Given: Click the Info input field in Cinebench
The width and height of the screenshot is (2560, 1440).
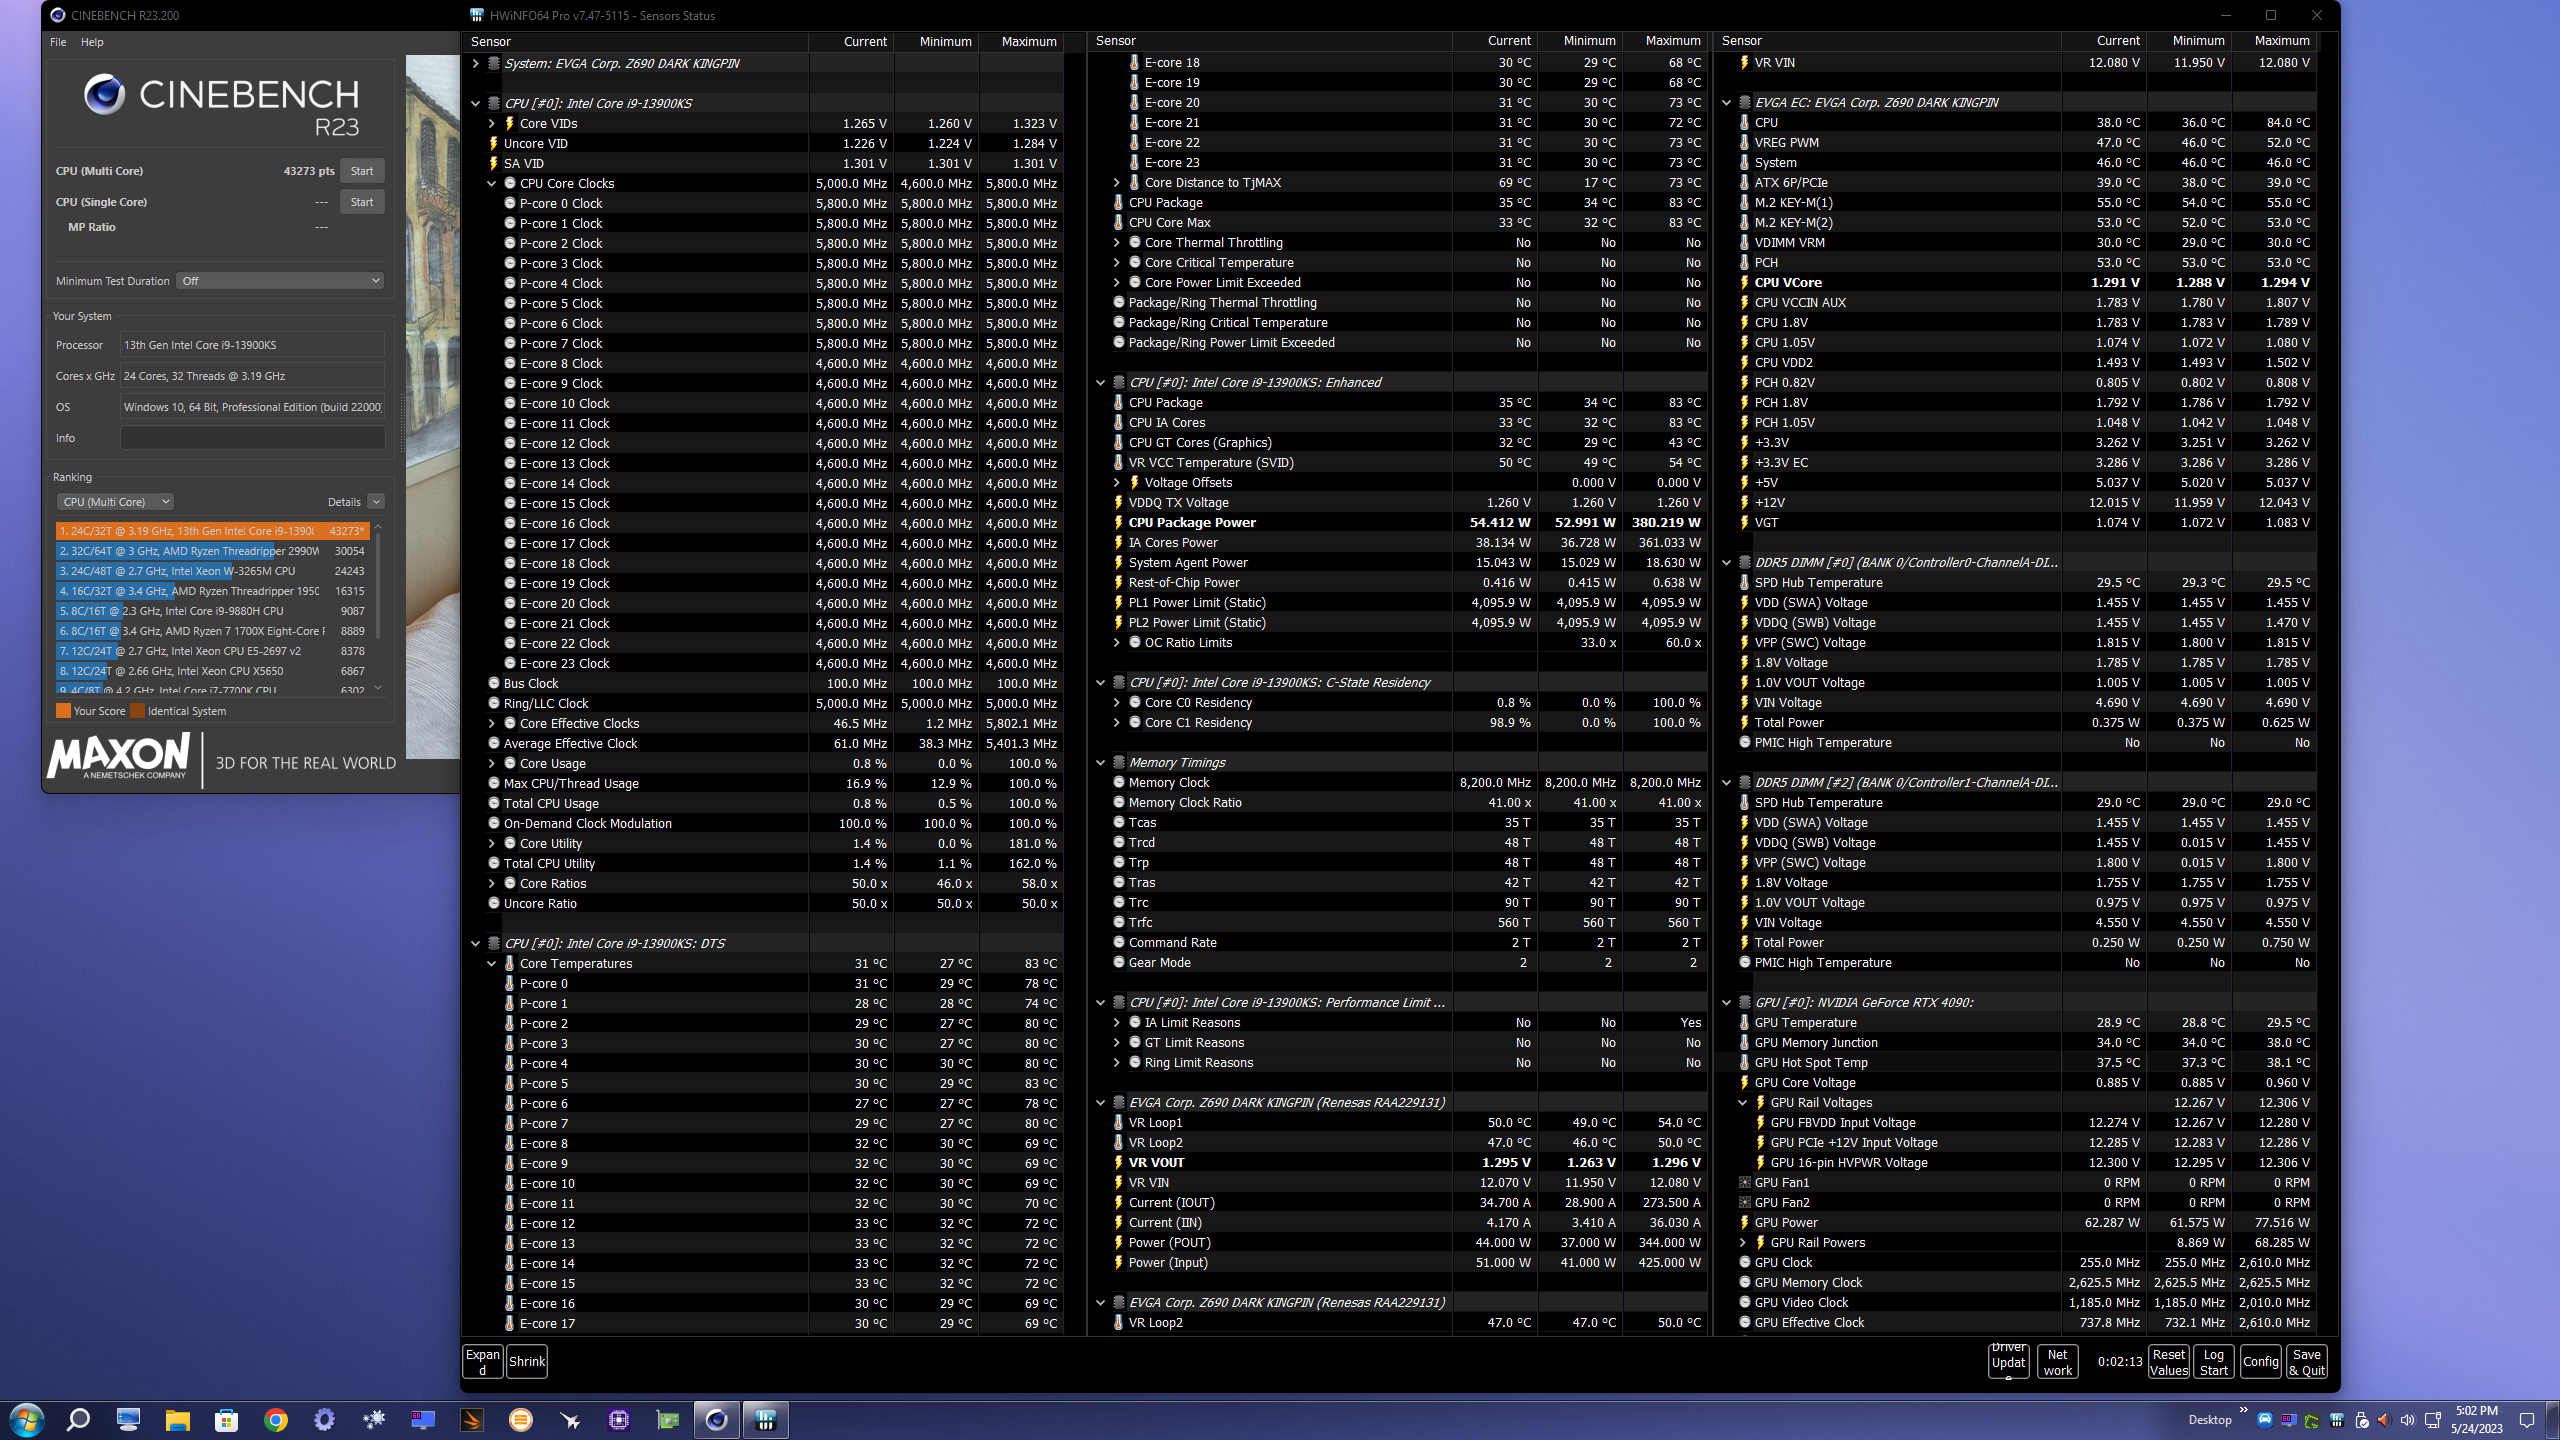Looking at the screenshot, I should coord(252,438).
